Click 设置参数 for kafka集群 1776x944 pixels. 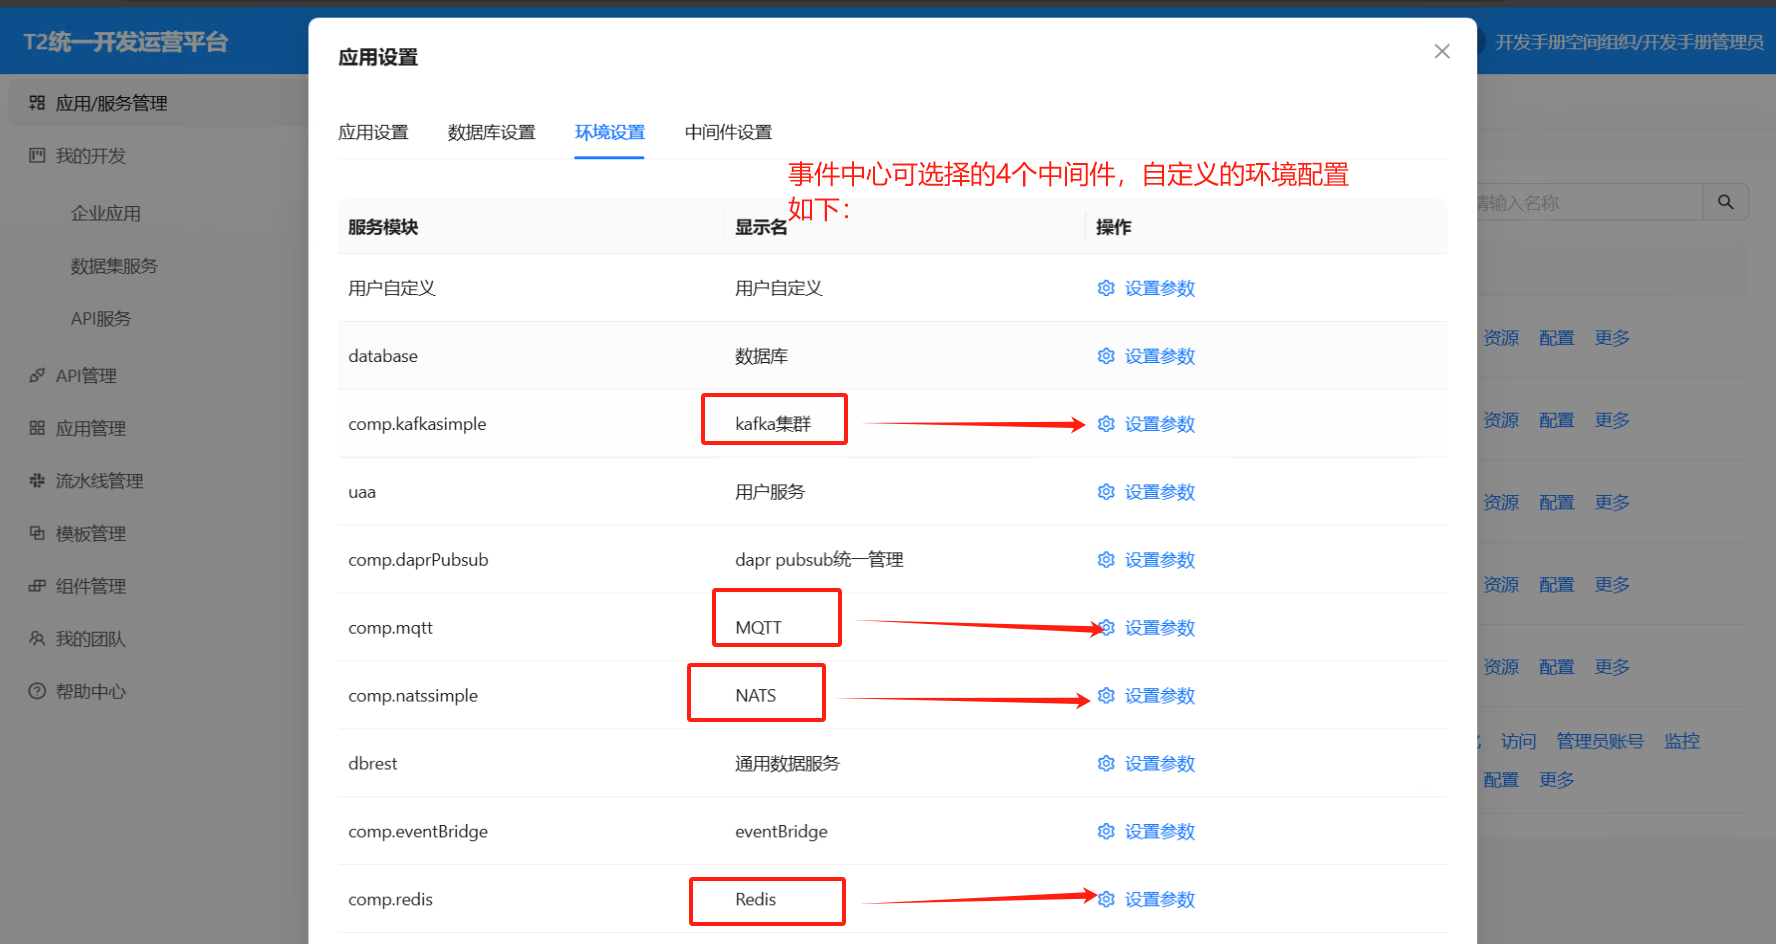point(1159,424)
